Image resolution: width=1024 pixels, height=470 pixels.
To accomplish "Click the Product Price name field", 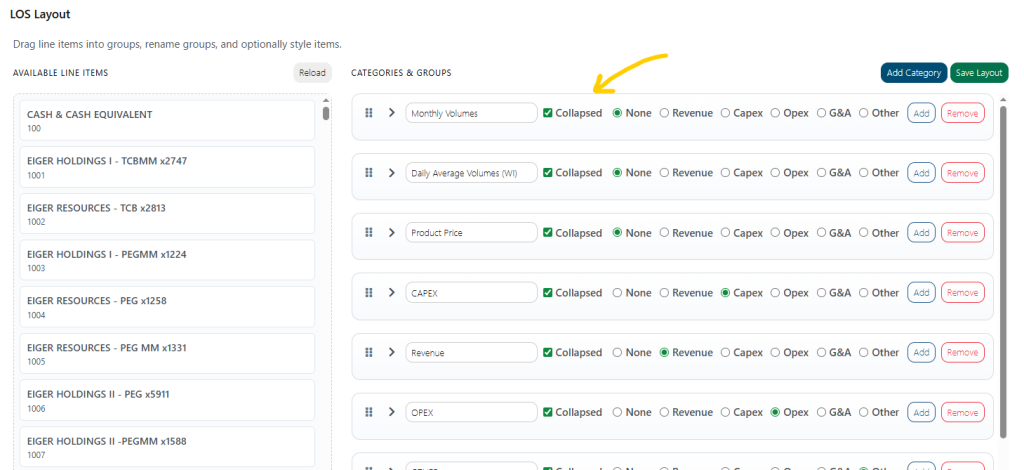I will pyautogui.click(x=471, y=233).
